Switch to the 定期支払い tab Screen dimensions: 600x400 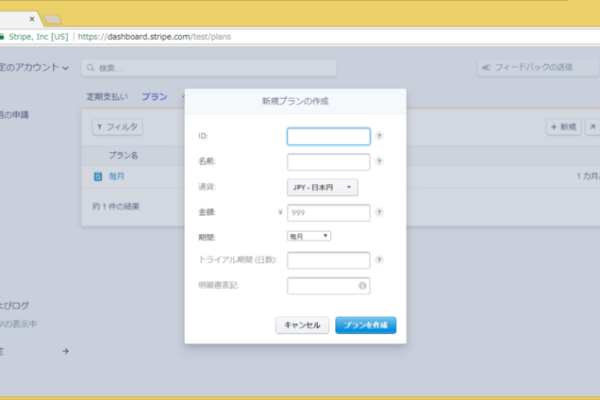coord(108,97)
